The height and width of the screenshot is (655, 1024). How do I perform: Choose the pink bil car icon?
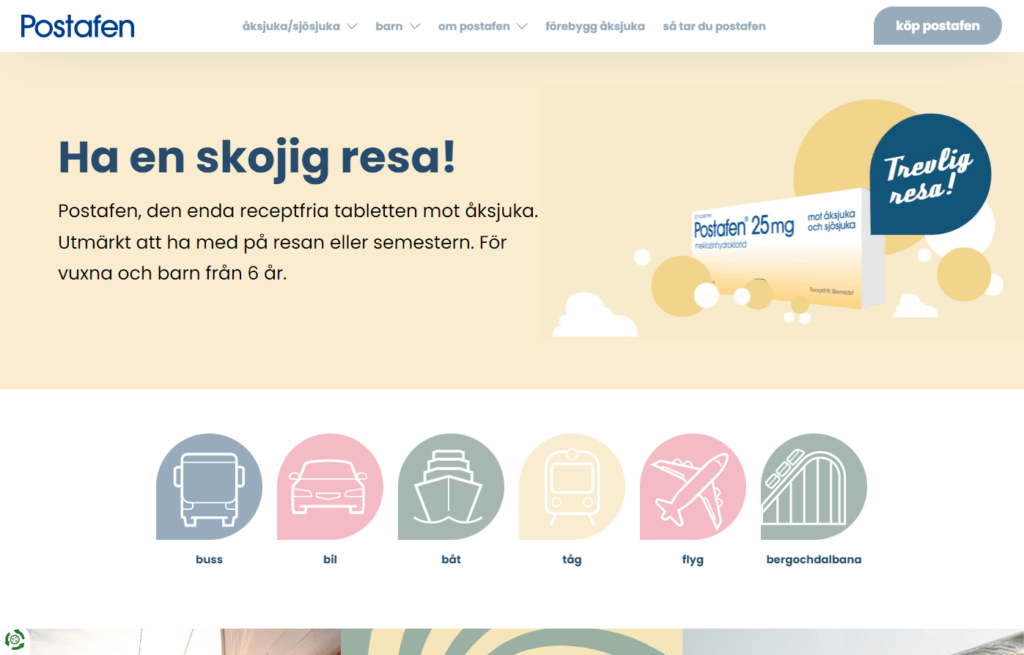point(330,487)
